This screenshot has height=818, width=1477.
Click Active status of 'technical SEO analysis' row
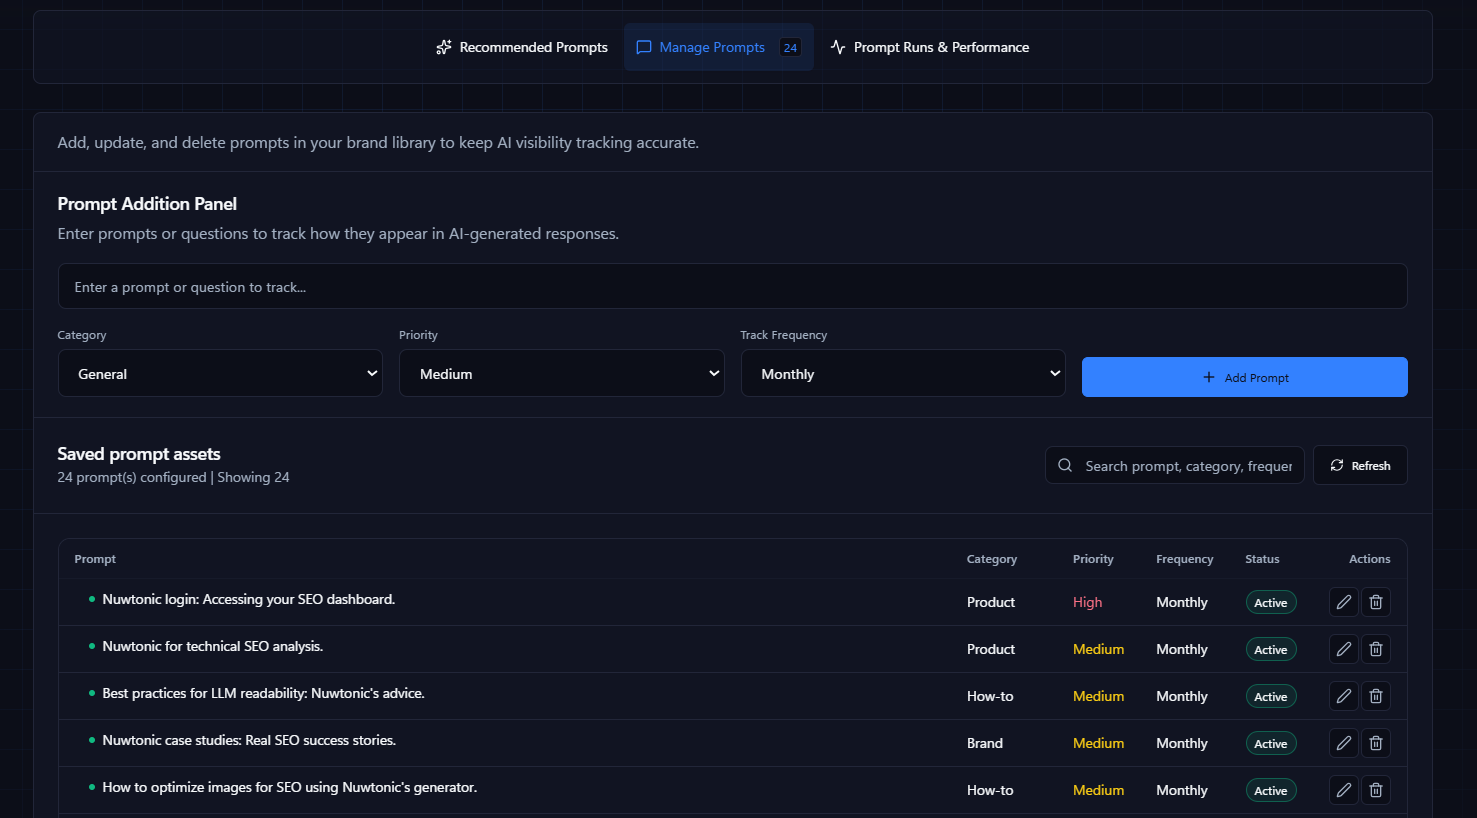pos(1271,649)
